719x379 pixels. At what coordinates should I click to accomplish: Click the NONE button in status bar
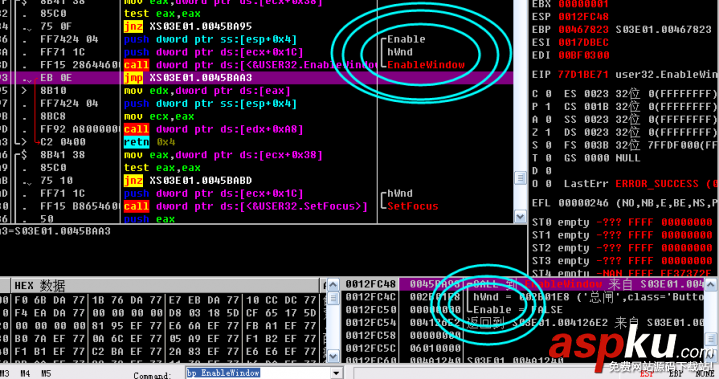click(705, 374)
